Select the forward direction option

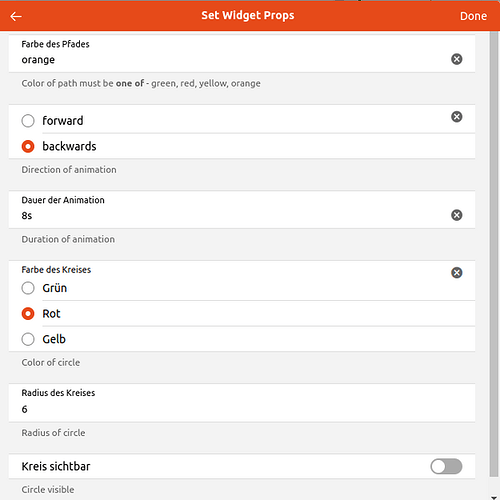pyautogui.click(x=28, y=121)
